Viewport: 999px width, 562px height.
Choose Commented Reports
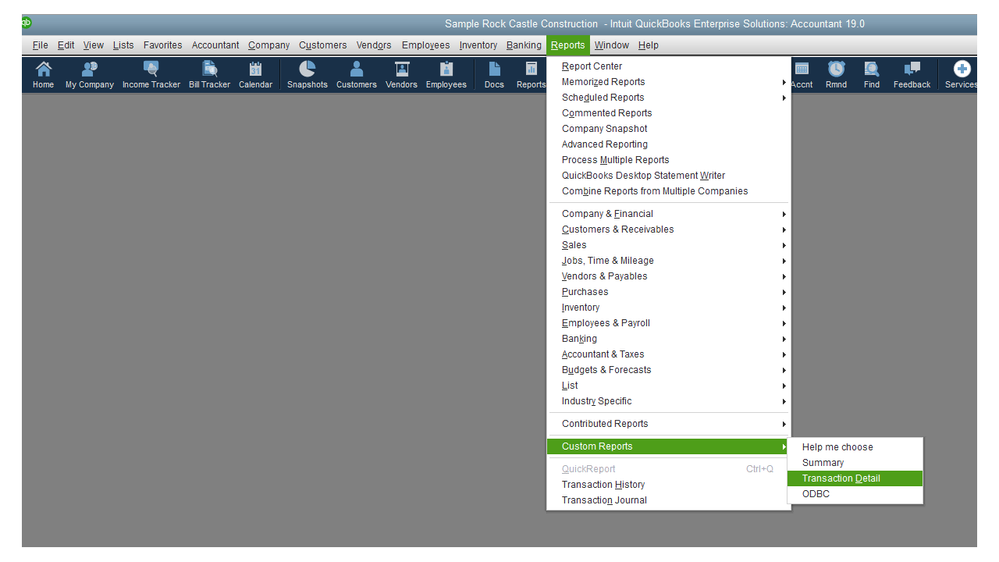click(669, 113)
